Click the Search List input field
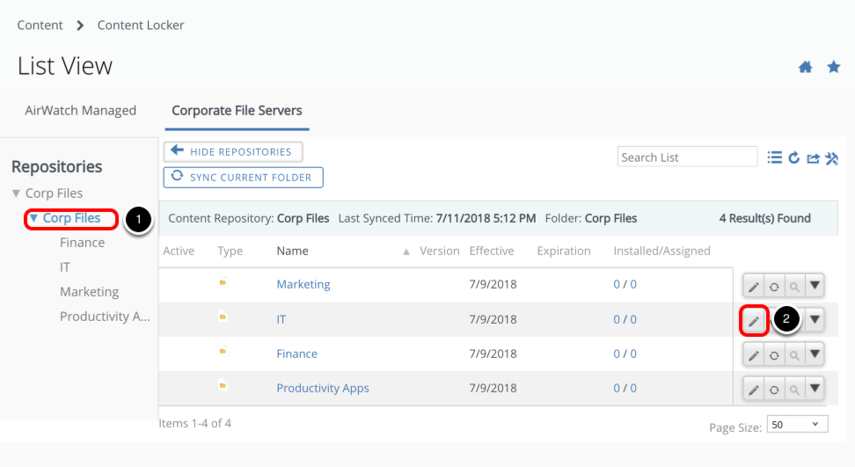The image size is (855, 467). tap(687, 157)
